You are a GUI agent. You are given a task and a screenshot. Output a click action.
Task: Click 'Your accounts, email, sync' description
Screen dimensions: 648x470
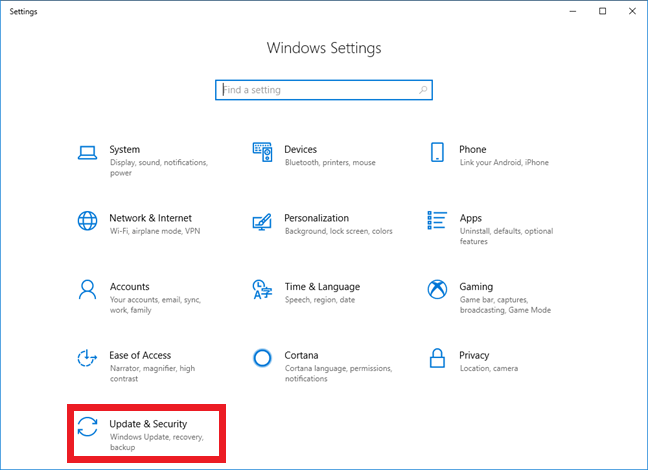point(155,305)
